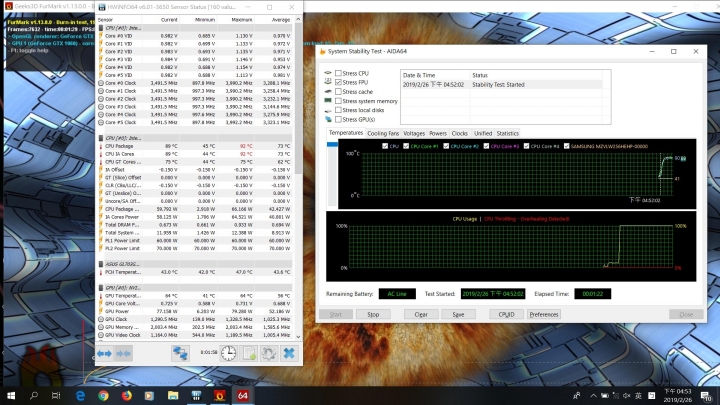The width and height of the screenshot is (720, 405).
Task: Switch to Powers tab
Action: (x=438, y=133)
